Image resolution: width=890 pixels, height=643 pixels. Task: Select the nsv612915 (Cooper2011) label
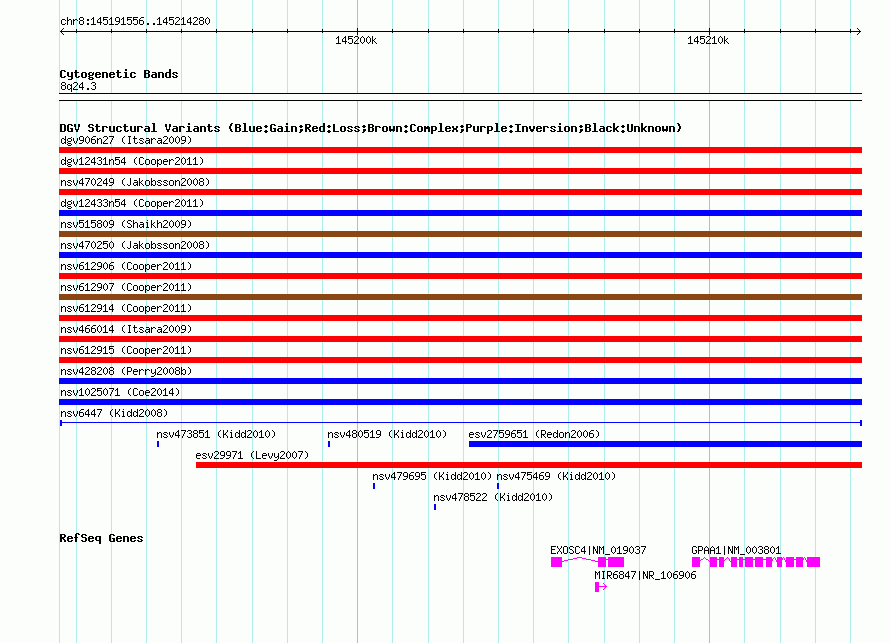pyautogui.click(x=126, y=350)
